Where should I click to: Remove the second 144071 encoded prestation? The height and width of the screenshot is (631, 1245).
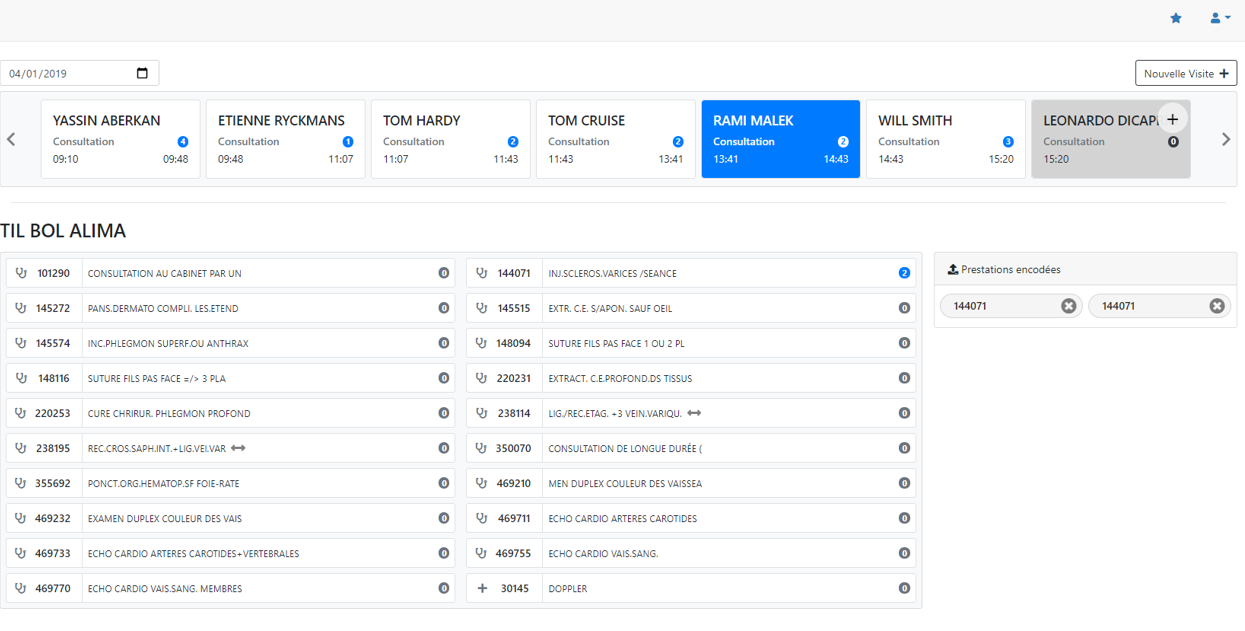coord(1216,306)
